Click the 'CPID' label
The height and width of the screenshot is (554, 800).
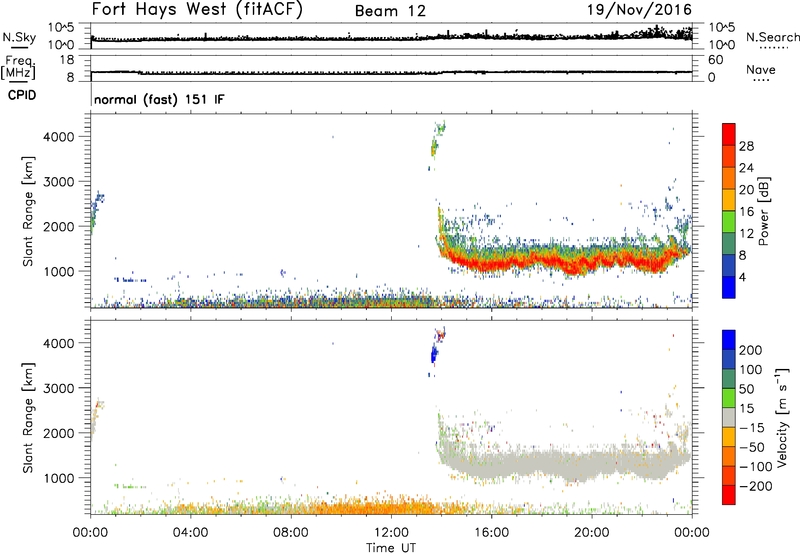(22, 95)
